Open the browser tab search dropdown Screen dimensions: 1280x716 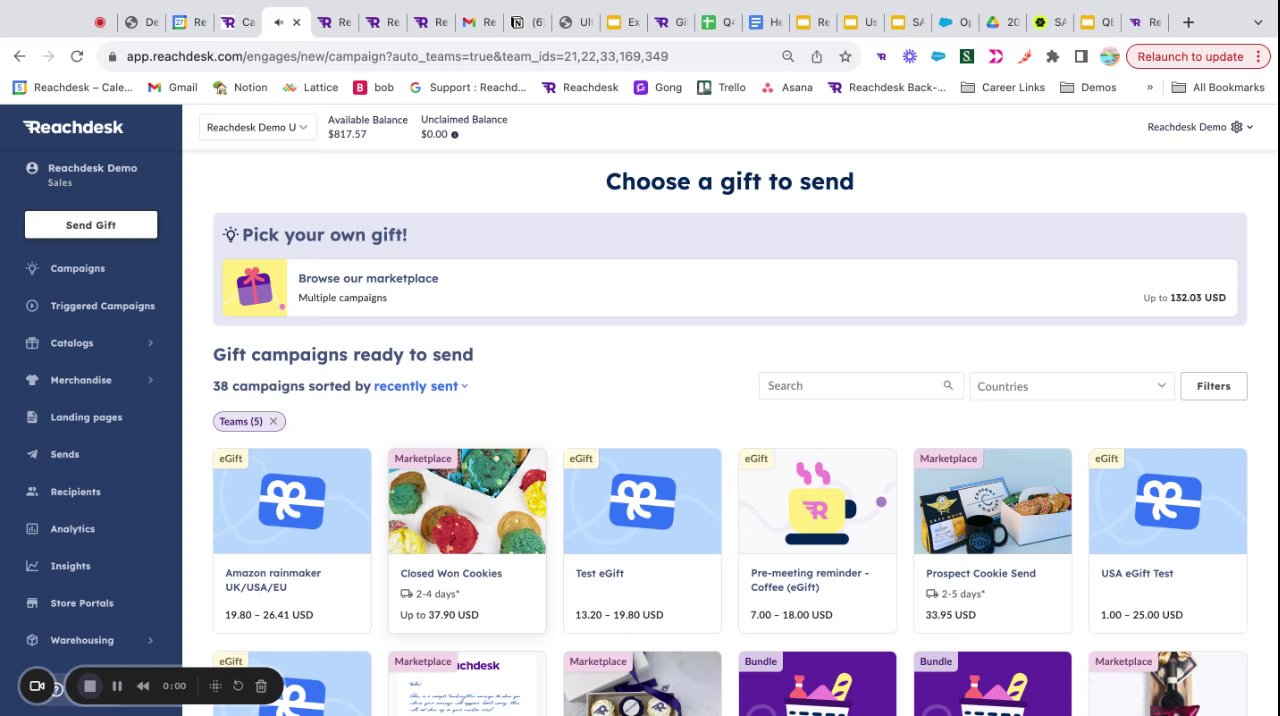(1259, 22)
